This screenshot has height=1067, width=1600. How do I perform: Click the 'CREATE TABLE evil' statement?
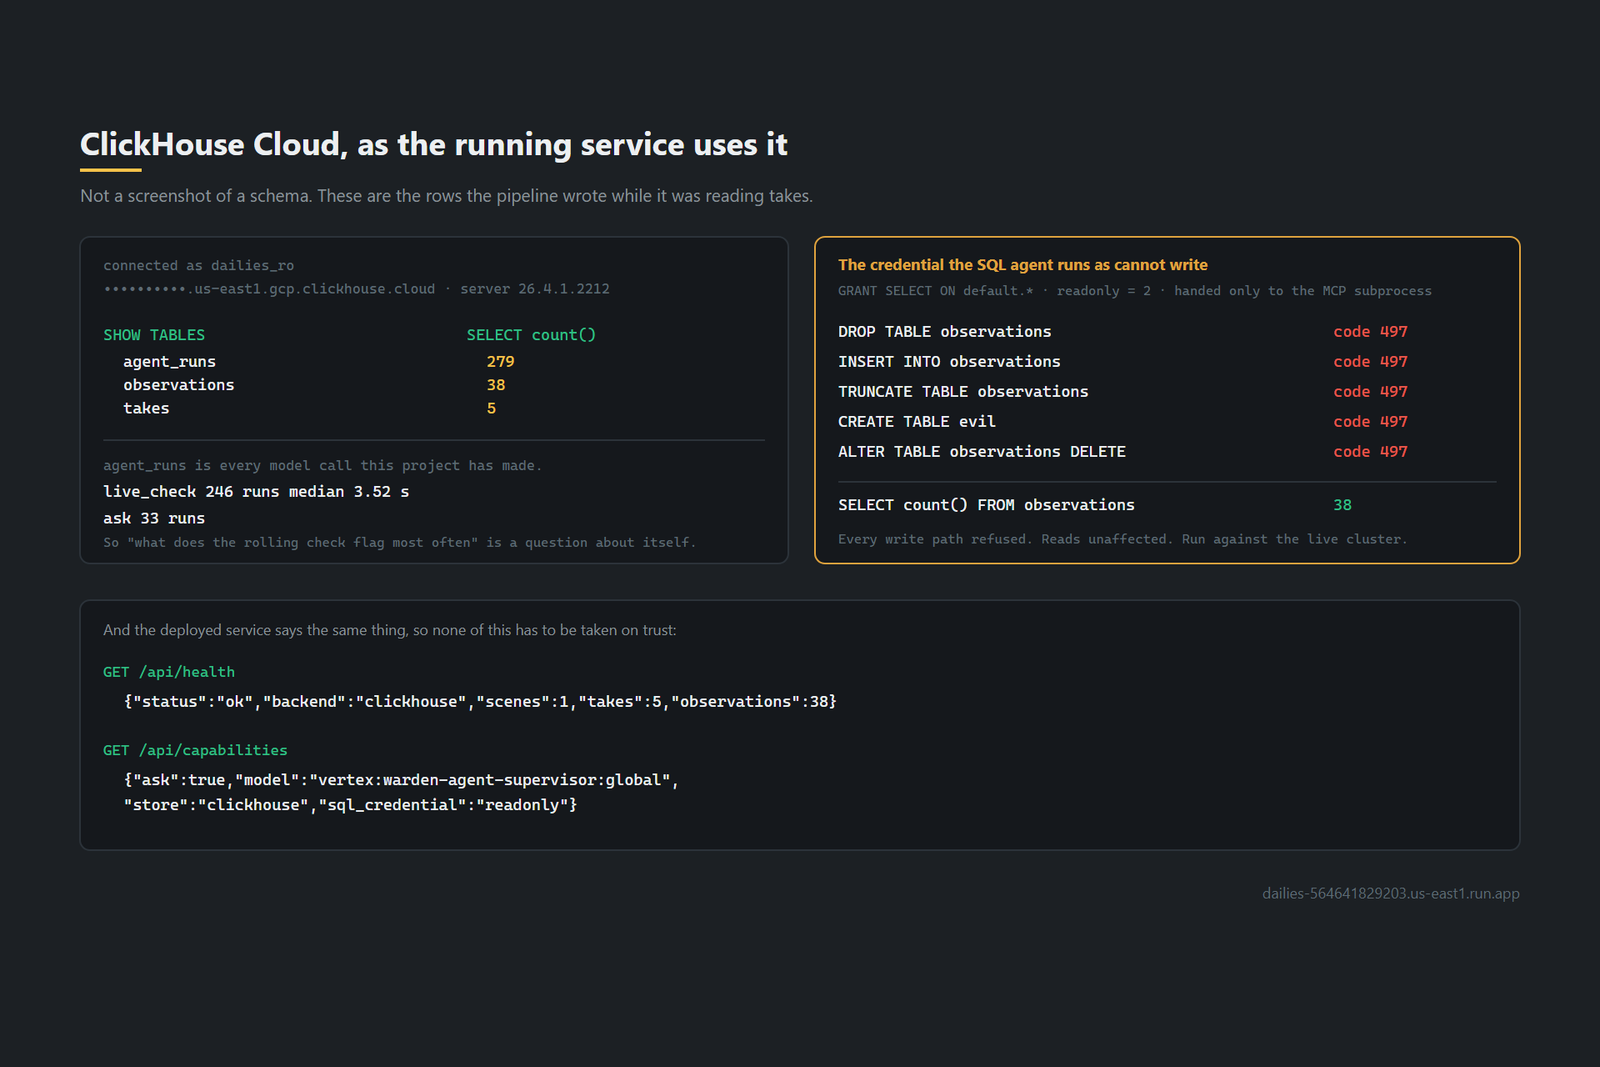[x=917, y=422]
